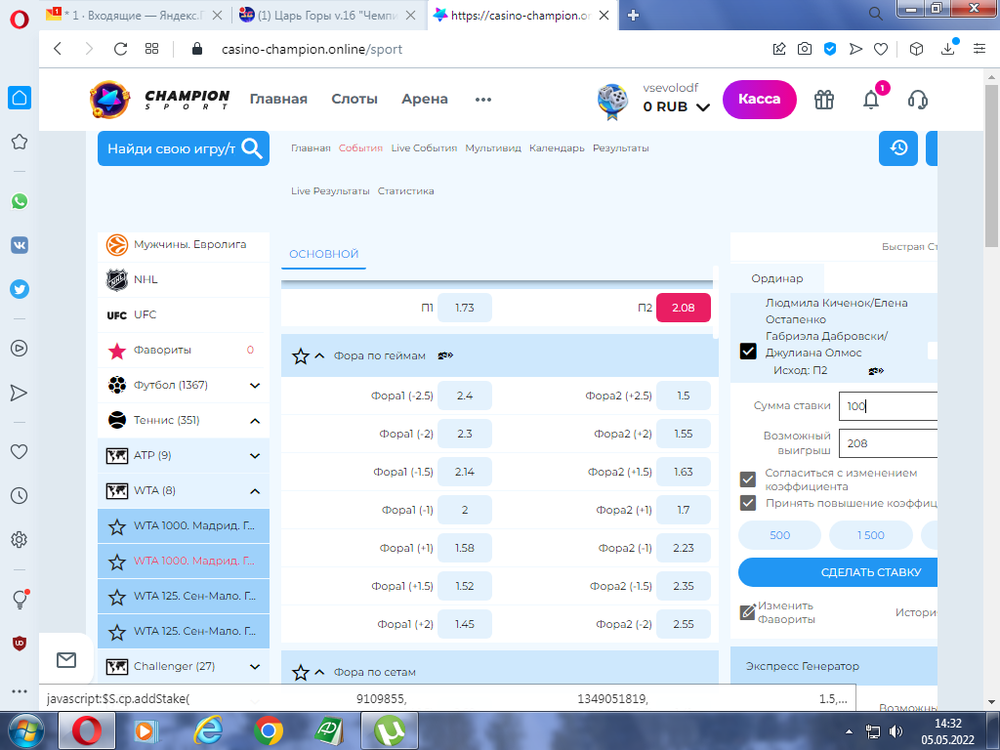
Task: Toggle Принять повышение коэффициента checkbox
Action: 748,503
